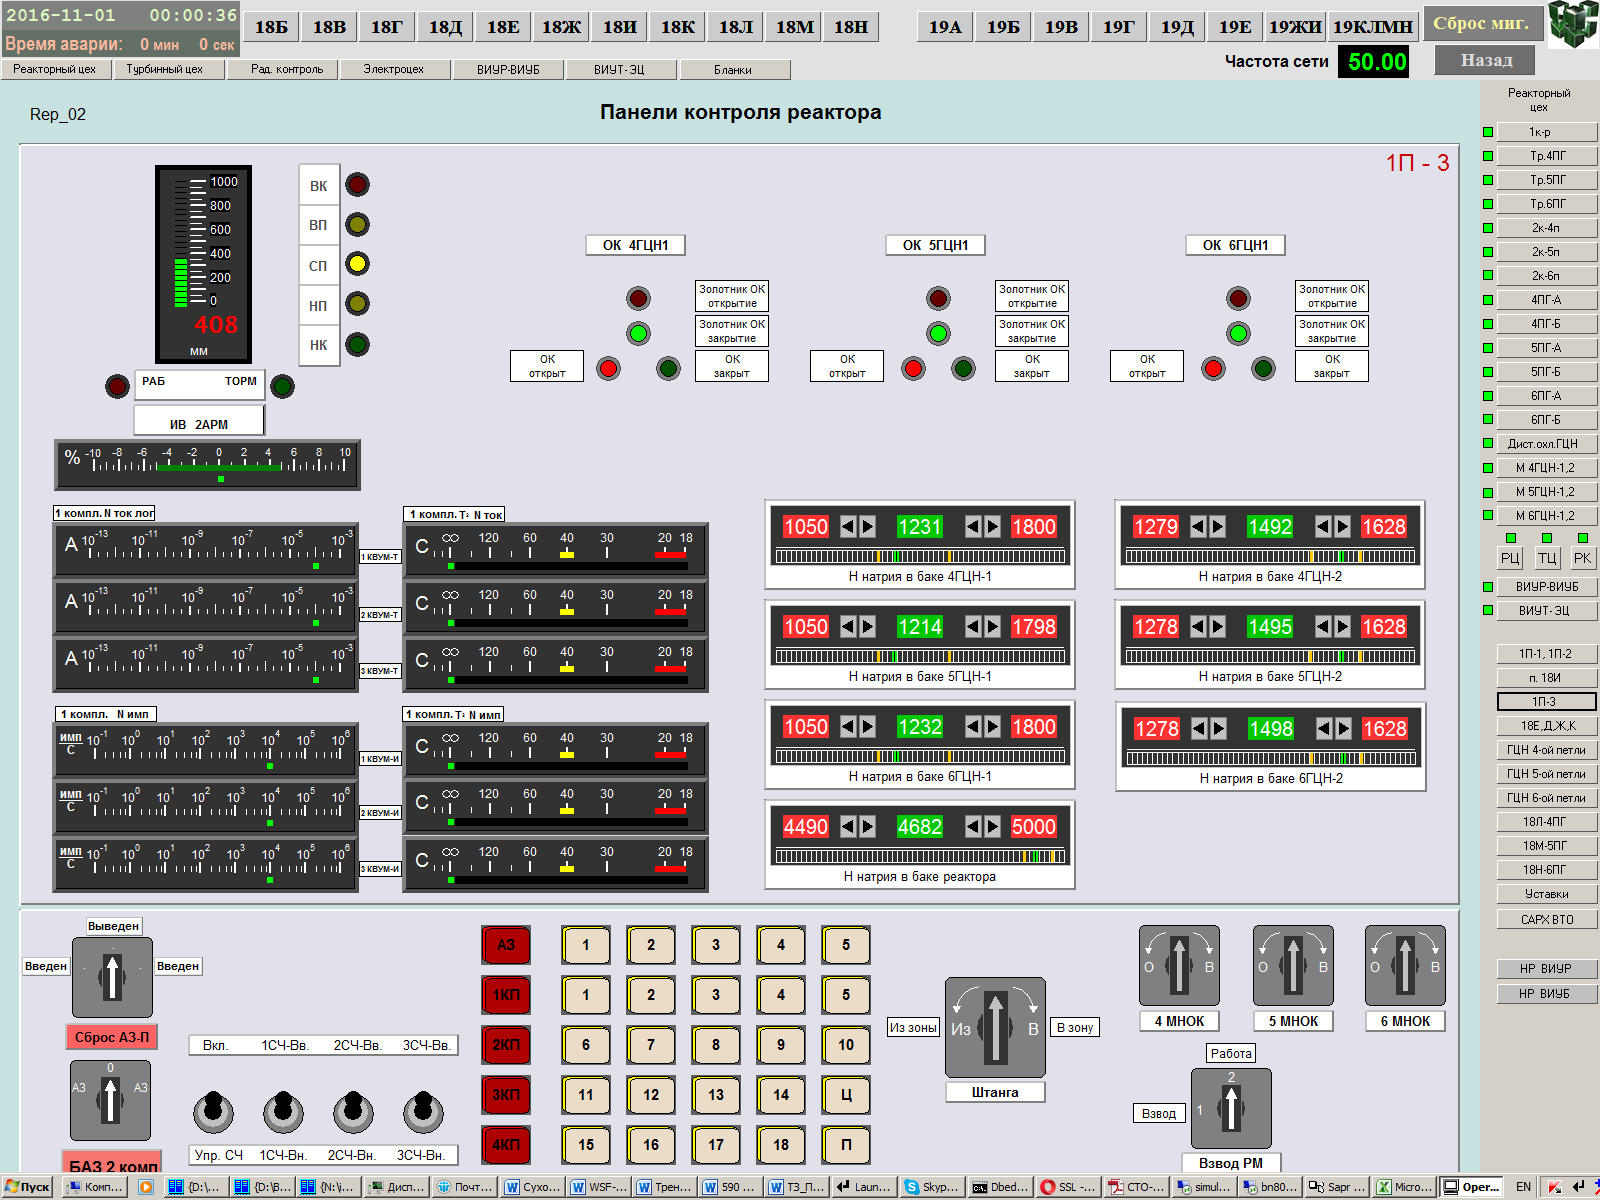Click the red АЗ group button
The width and height of the screenshot is (1600, 1200).
(x=506, y=945)
